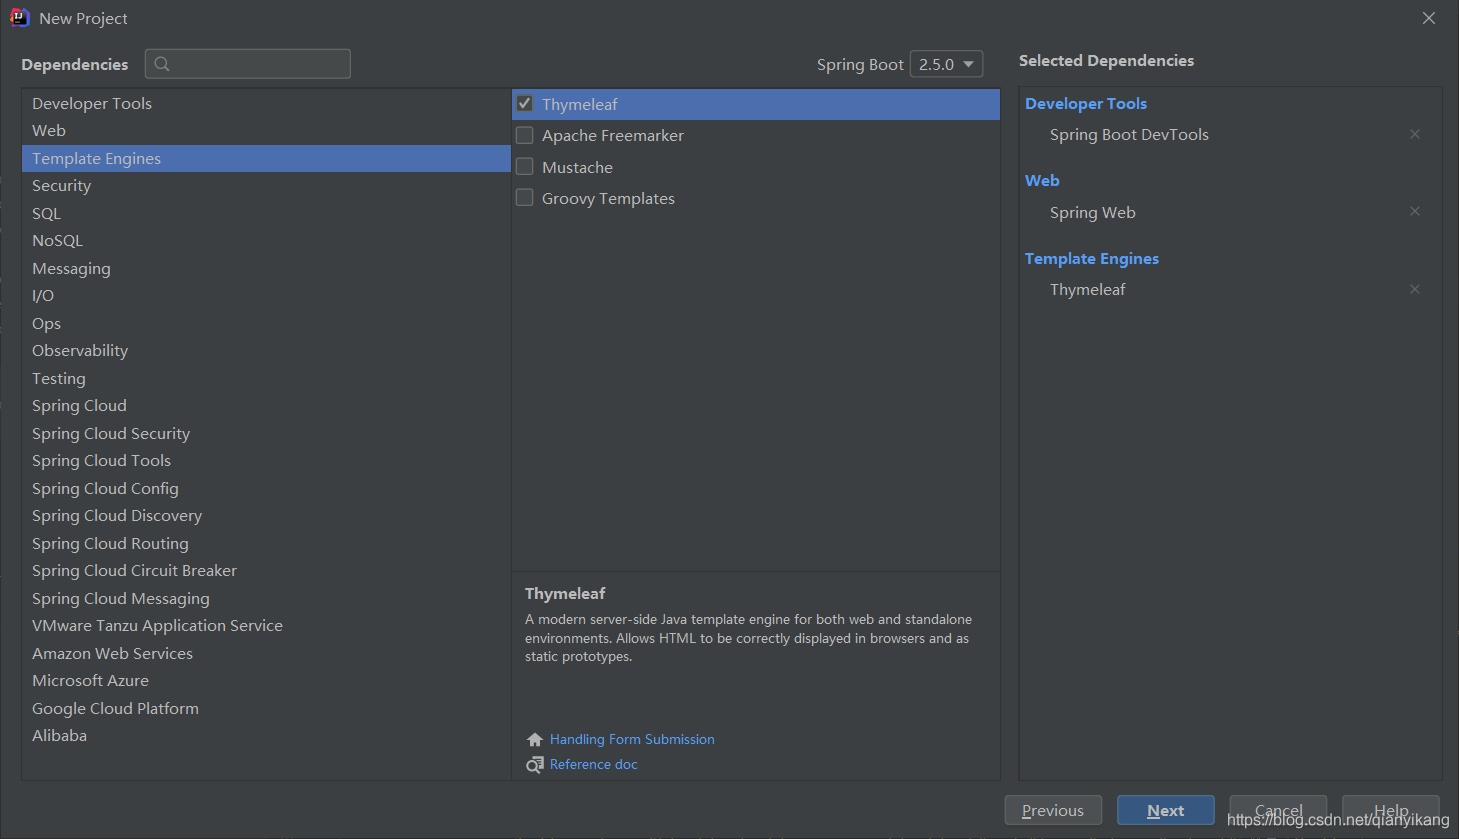
Task: Click Thymeleaf in selected dependencies panel
Action: (1087, 289)
